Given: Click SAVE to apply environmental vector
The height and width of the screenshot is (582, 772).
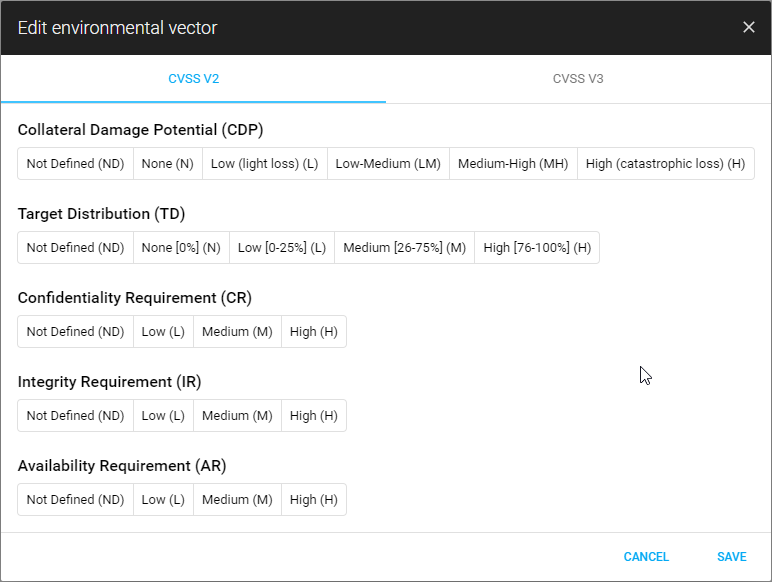Looking at the screenshot, I should pos(731,557).
